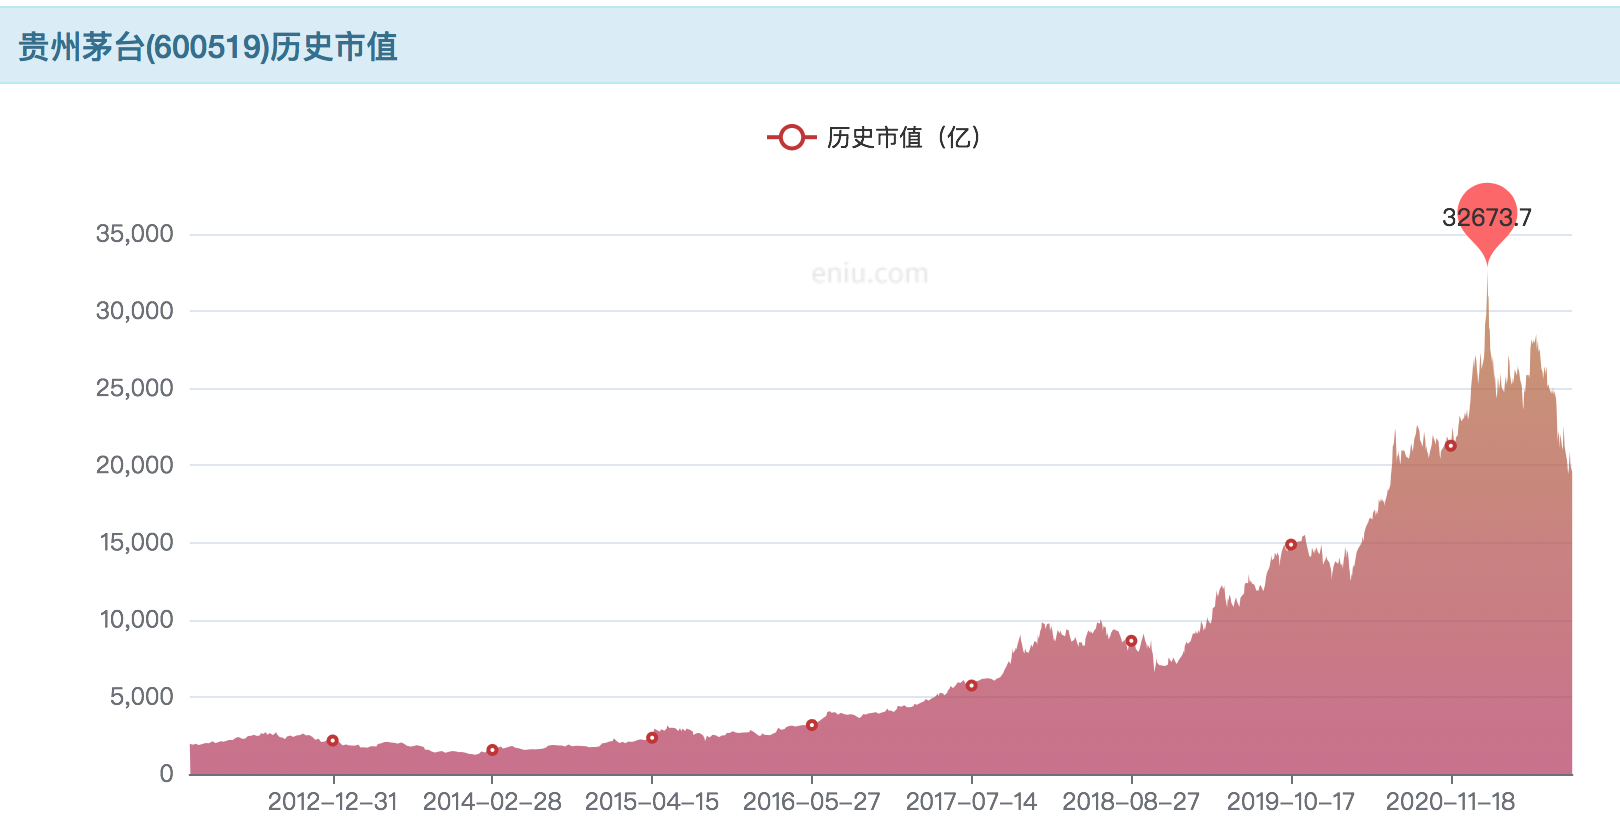This screenshot has width=1620, height=822.
Task: Toggle the 历史市值（亿）legend series
Action: [874, 138]
